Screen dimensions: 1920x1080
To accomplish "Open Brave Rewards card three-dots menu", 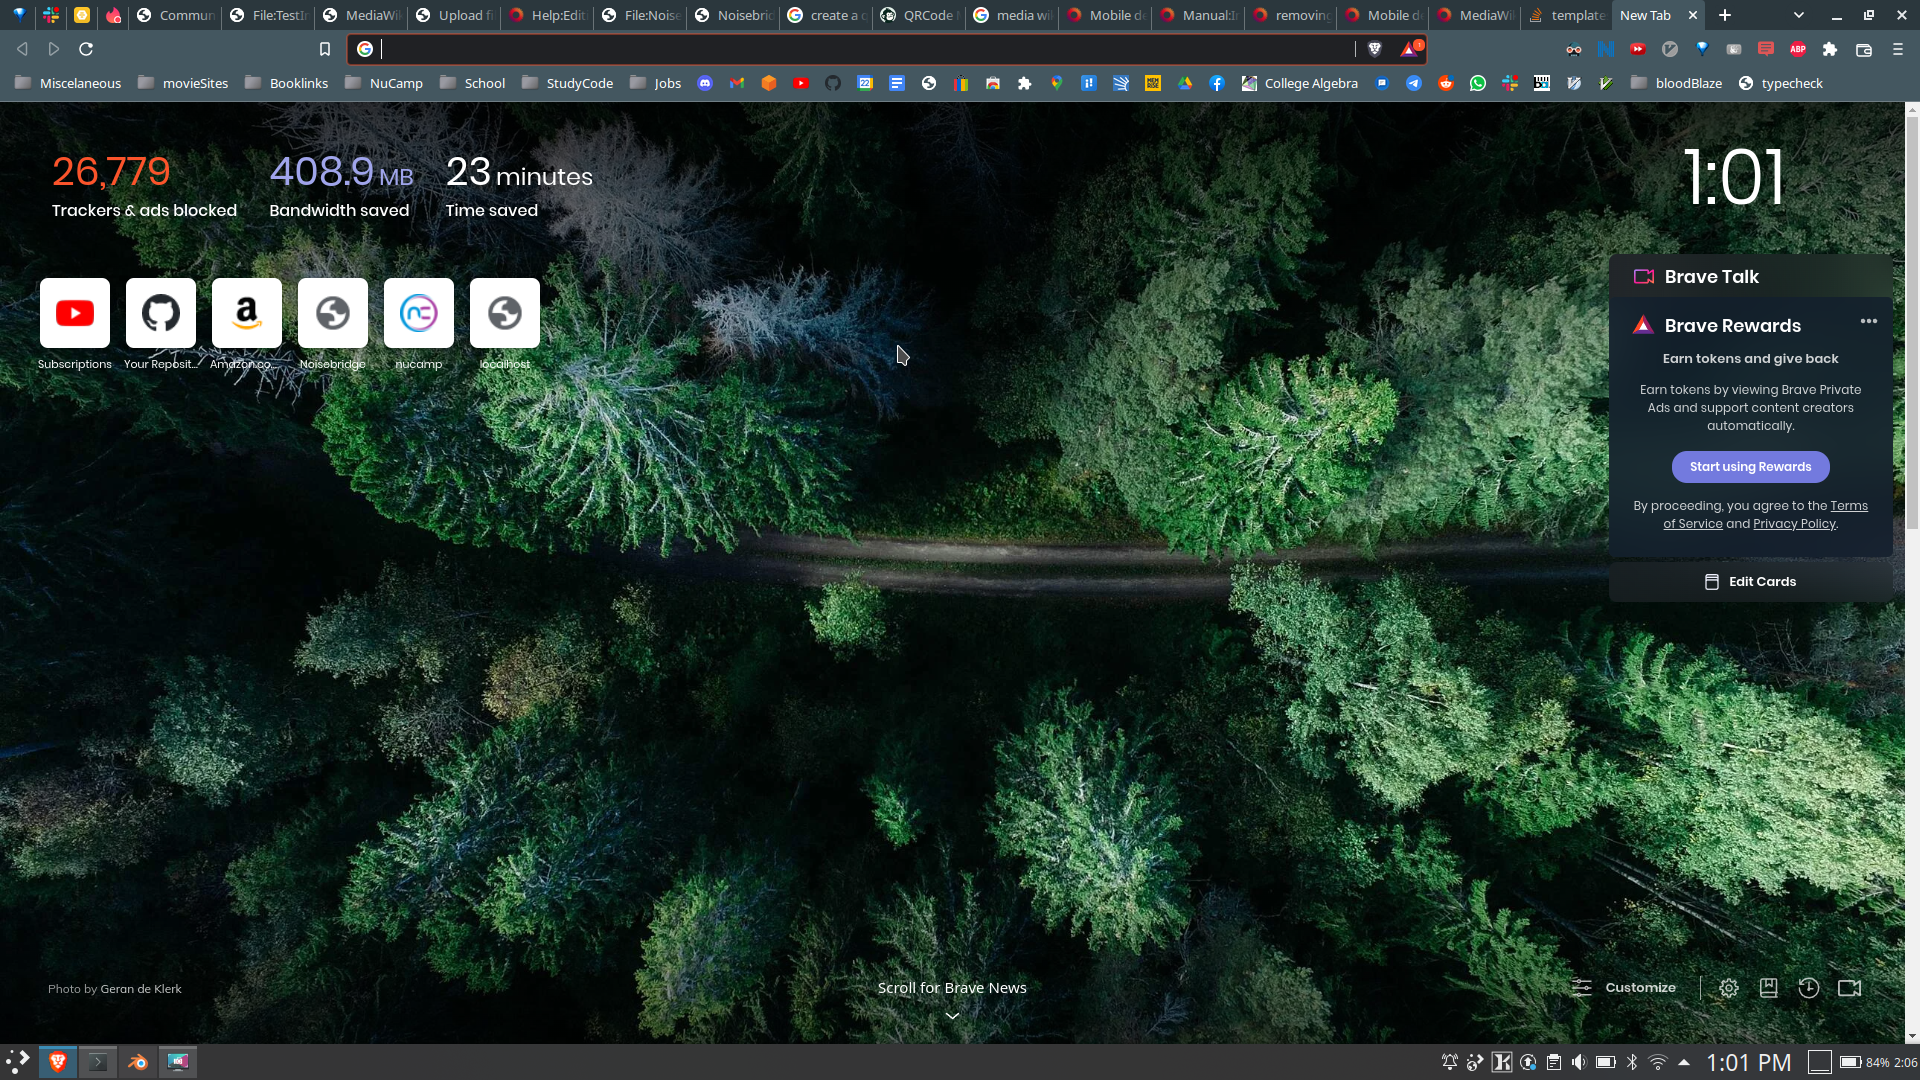I will pos(1868,321).
